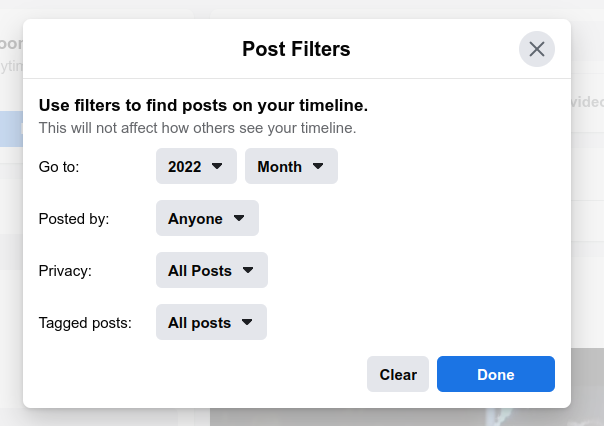Click the caret next to Tagged All posts

[x=247, y=322]
